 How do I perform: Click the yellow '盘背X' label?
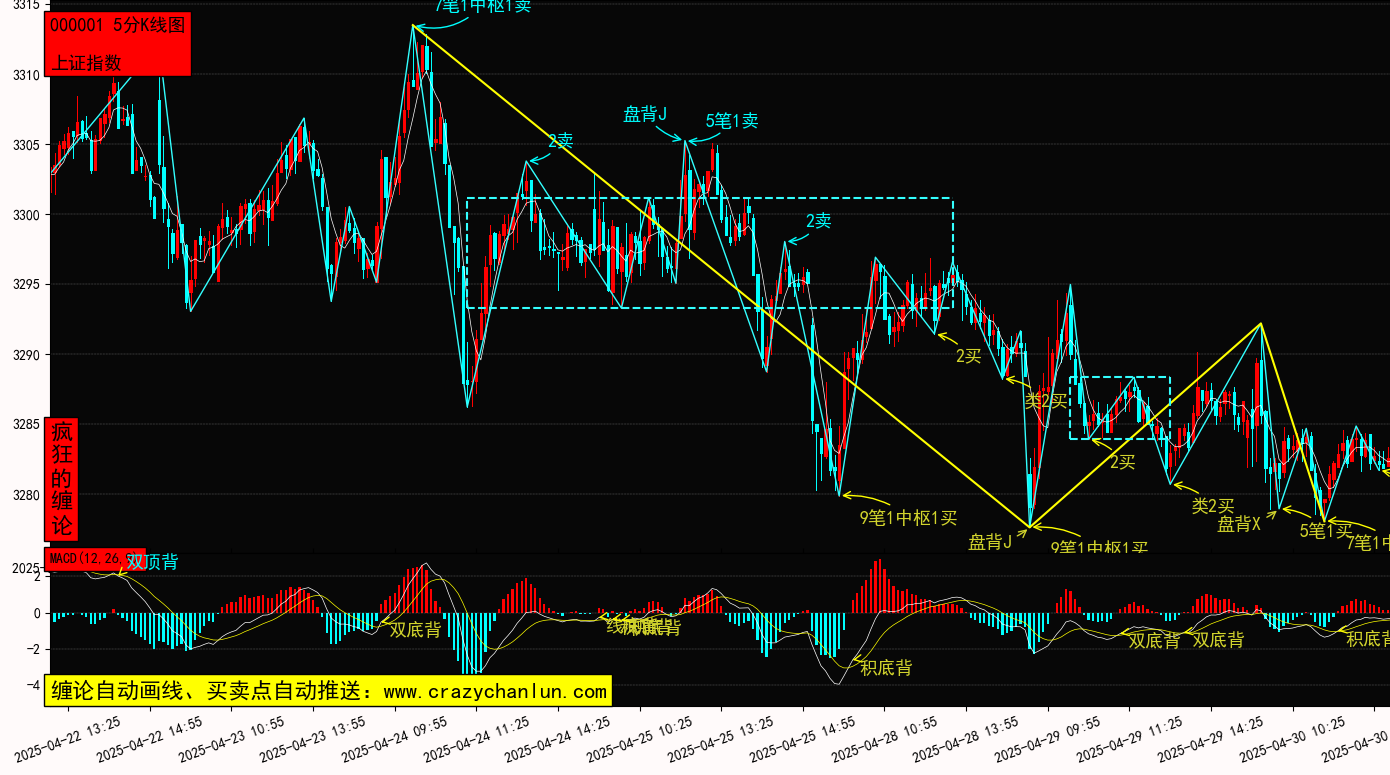pos(1239,523)
